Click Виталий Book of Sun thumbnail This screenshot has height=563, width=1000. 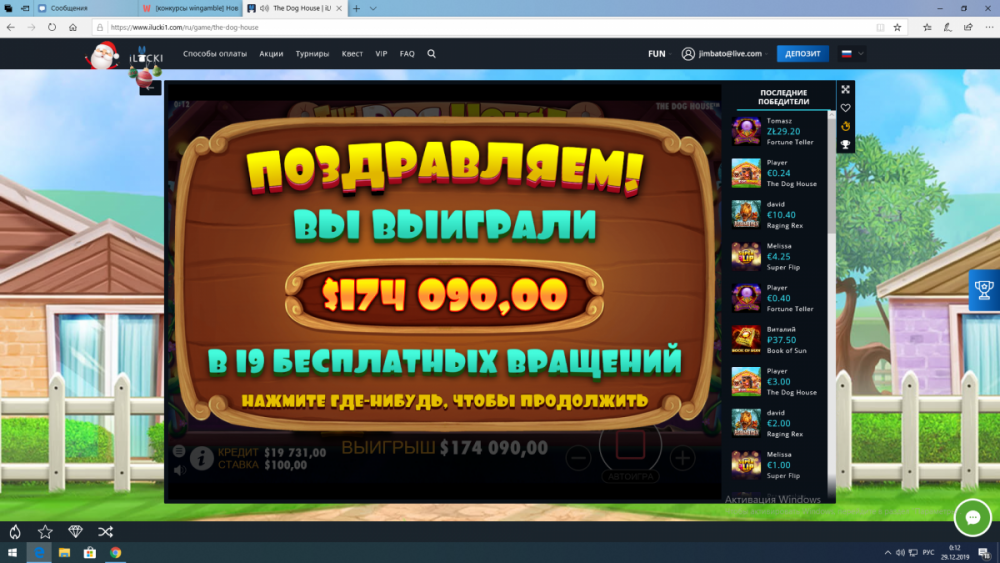[x=746, y=340]
